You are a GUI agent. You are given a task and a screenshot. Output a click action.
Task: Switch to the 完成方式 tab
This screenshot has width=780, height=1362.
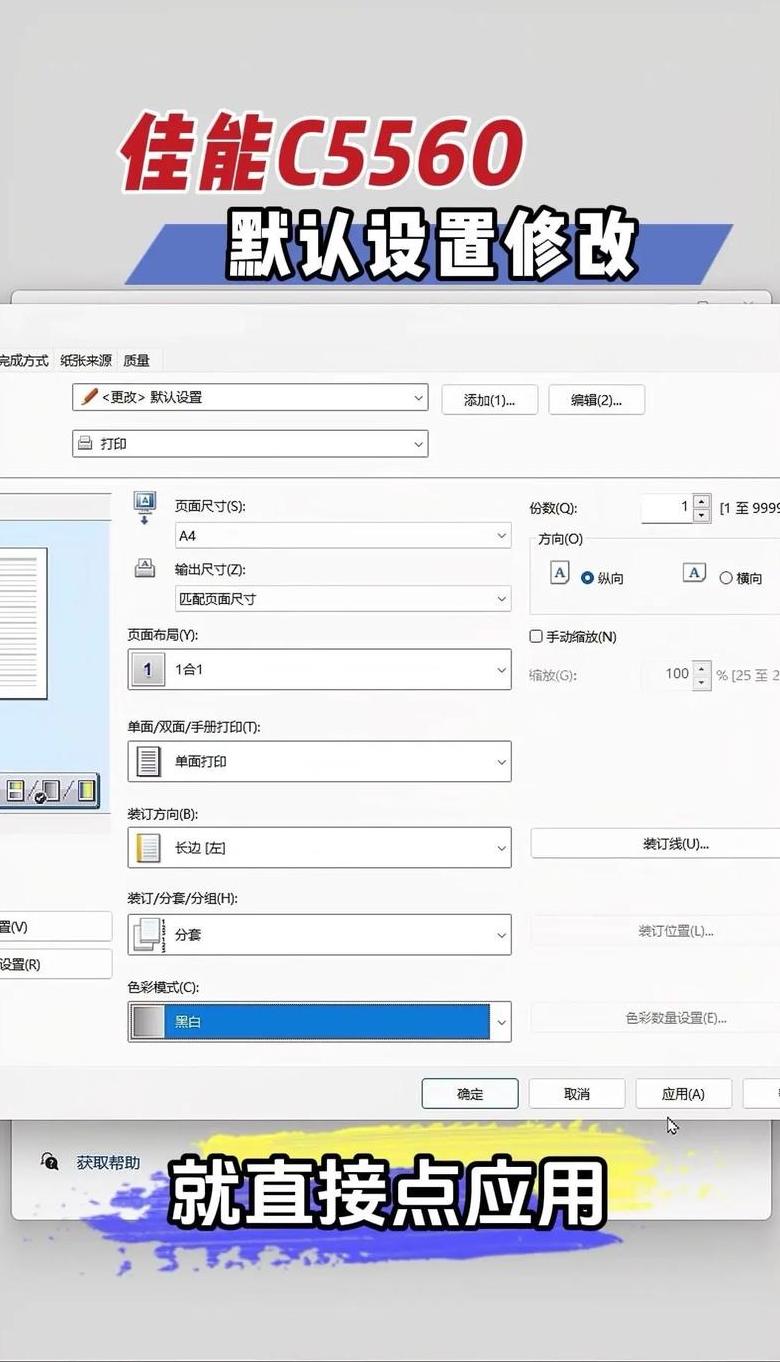tap(24, 360)
